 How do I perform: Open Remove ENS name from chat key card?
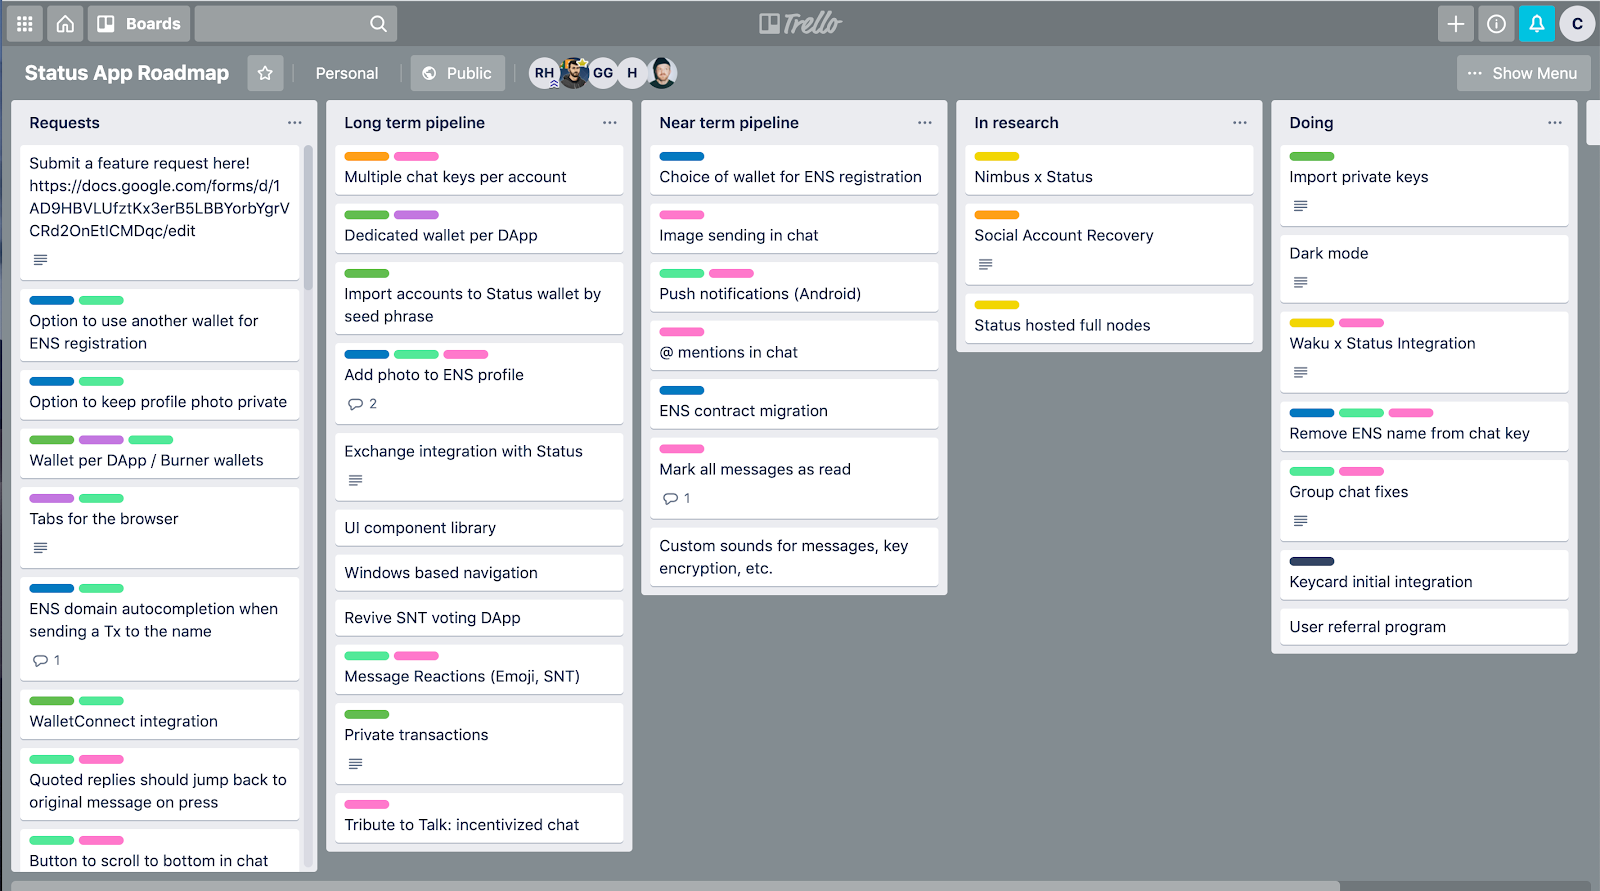click(1424, 426)
